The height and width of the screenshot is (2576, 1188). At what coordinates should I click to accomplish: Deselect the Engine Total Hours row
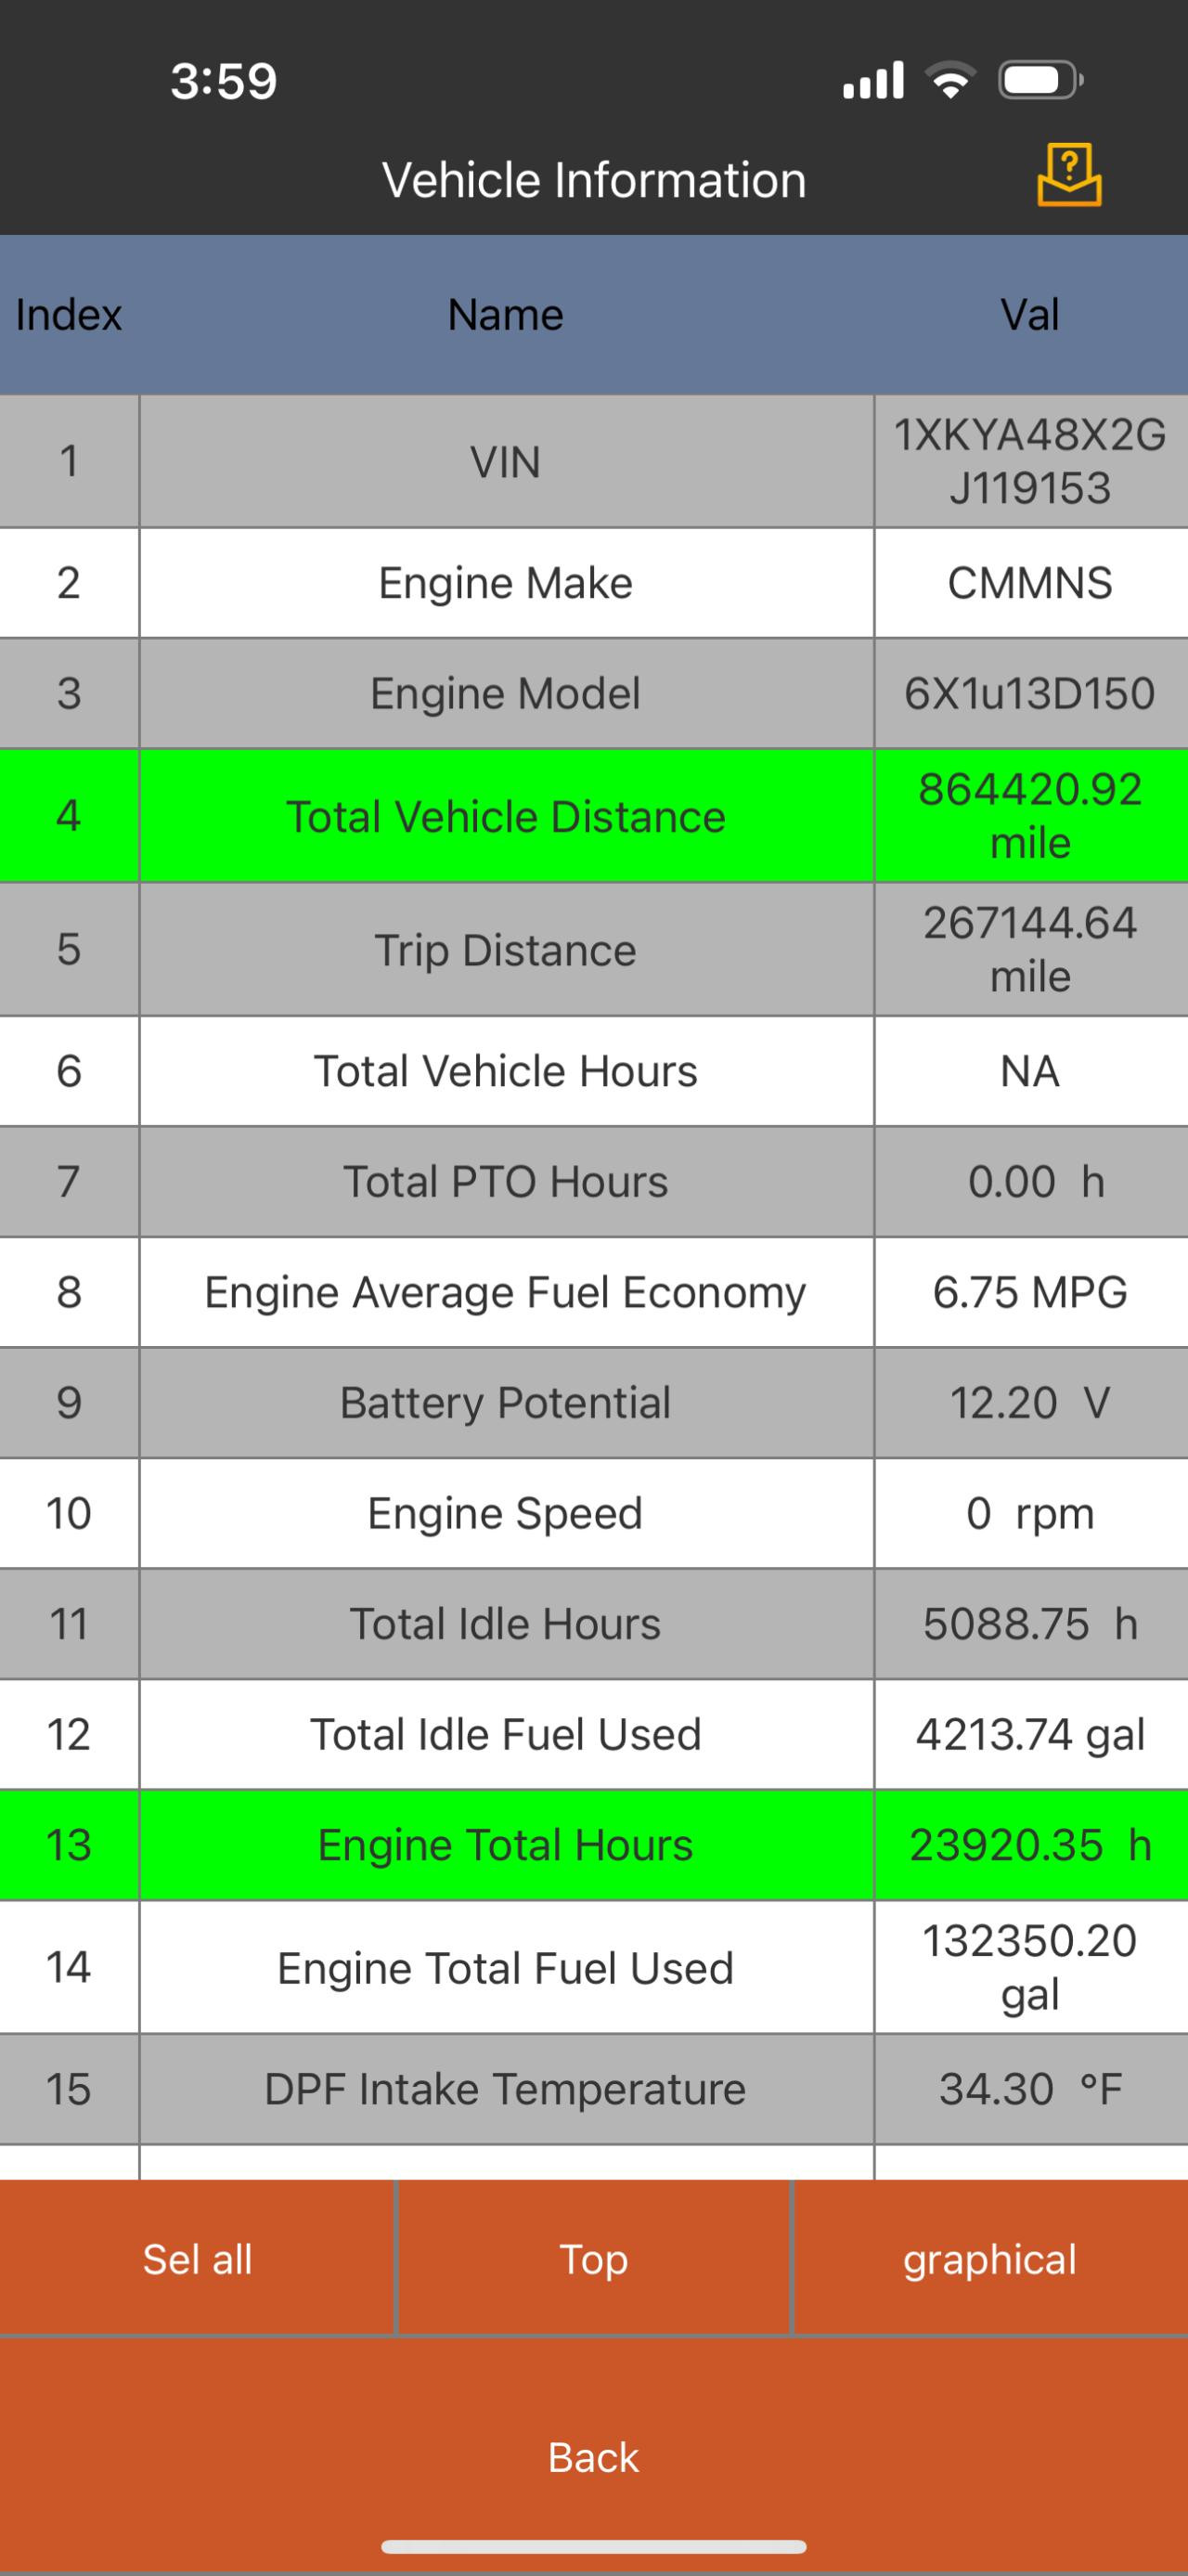click(x=506, y=1845)
